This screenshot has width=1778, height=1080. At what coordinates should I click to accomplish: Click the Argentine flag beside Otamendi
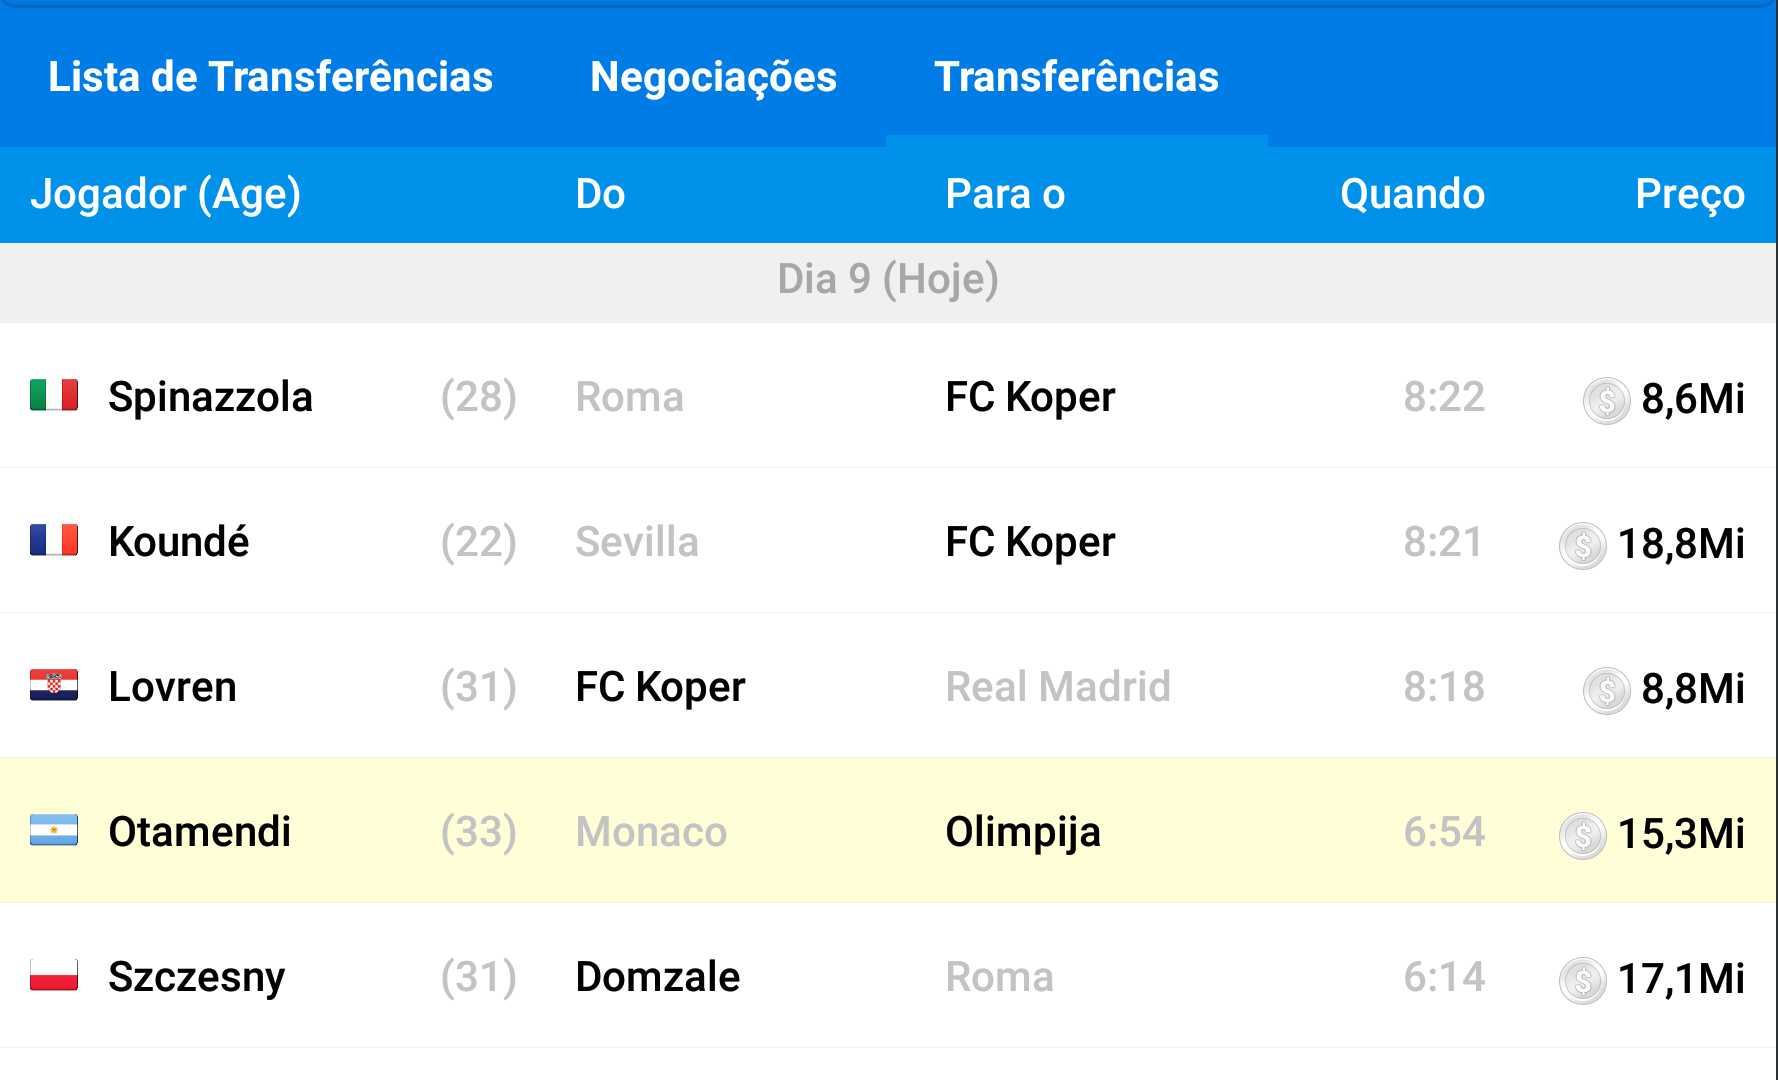54,831
